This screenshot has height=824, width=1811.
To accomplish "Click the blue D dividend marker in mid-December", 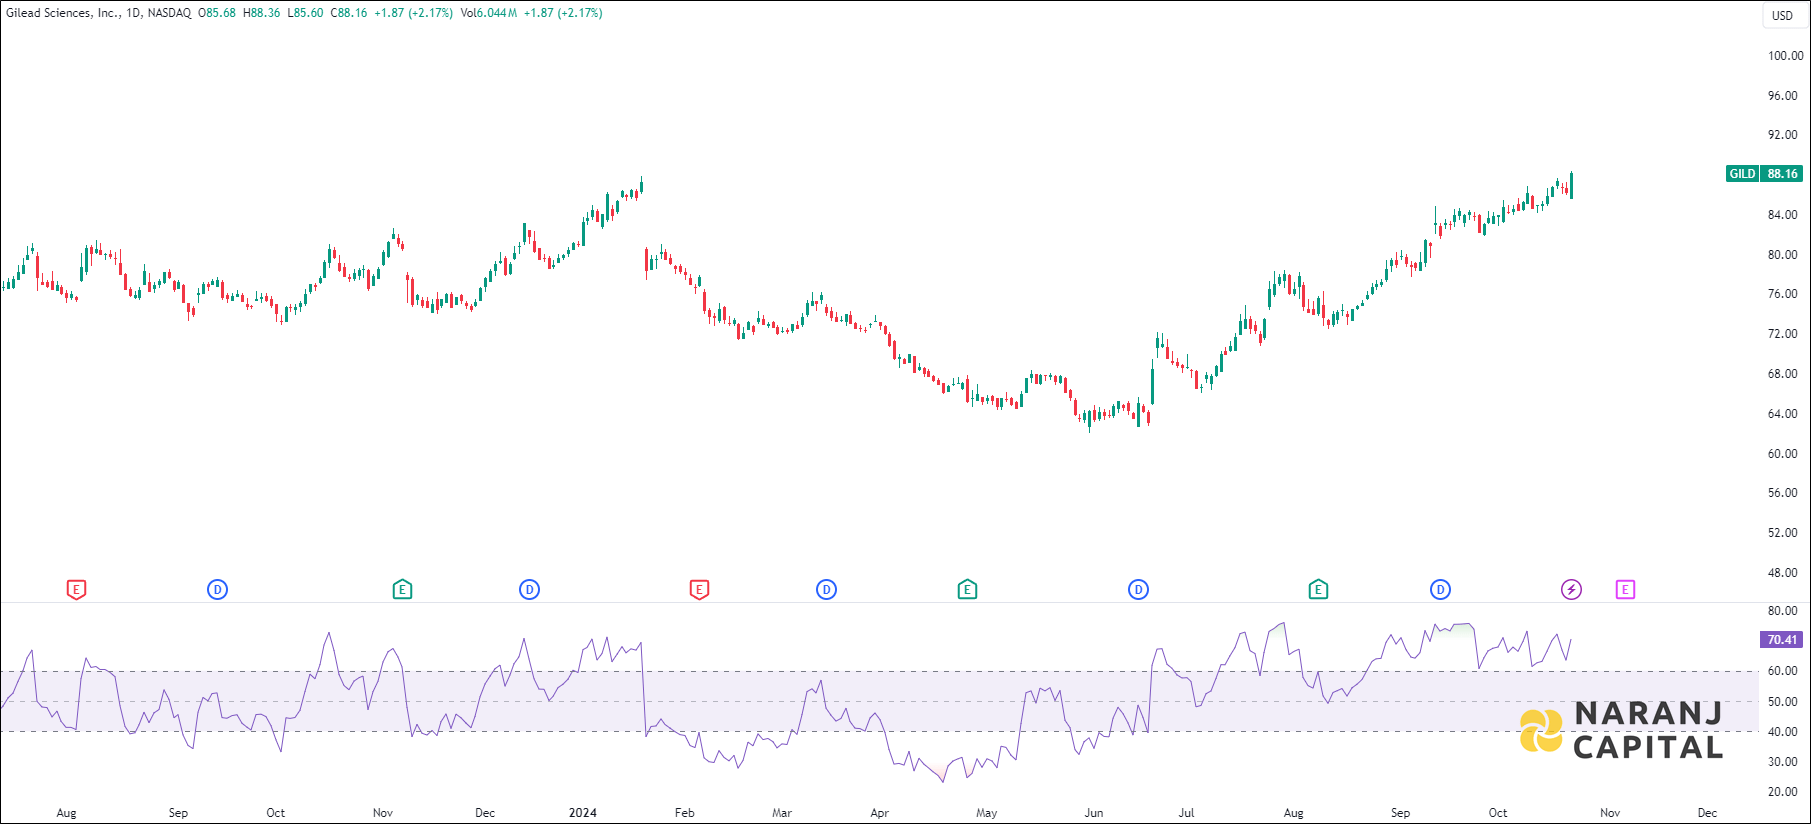I will pos(530,590).
